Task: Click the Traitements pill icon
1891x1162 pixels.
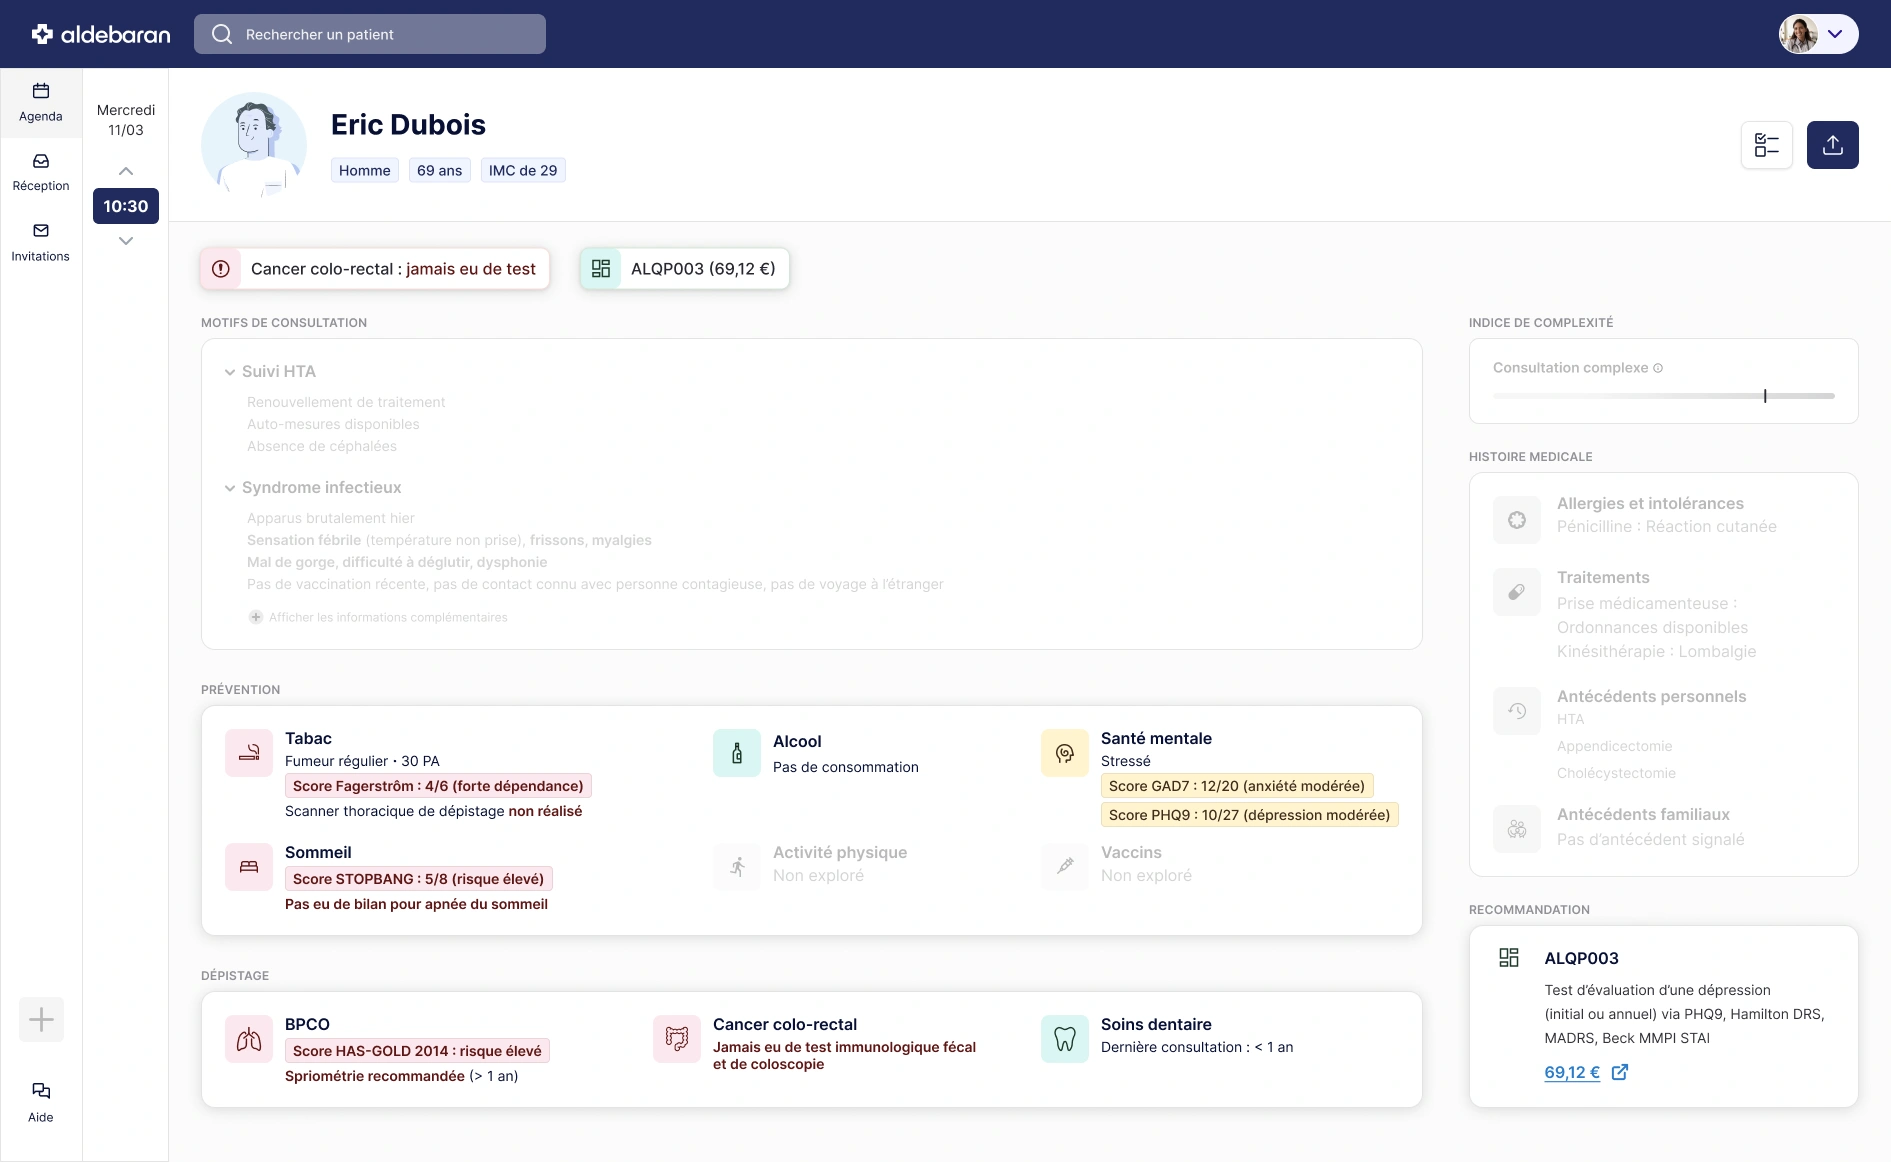Action: (x=1517, y=592)
